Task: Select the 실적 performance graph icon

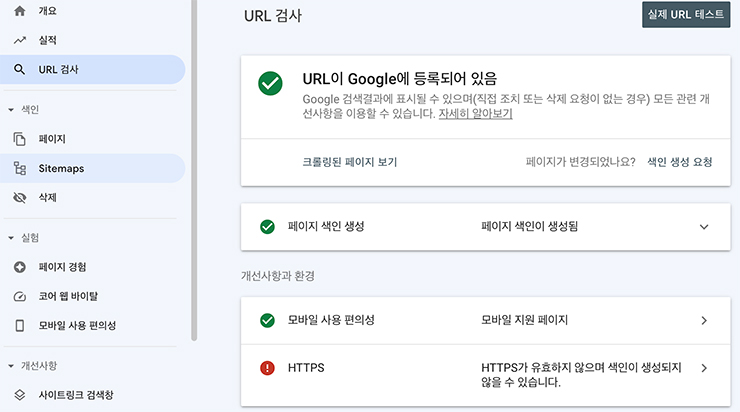Action: tap(19, 40)
